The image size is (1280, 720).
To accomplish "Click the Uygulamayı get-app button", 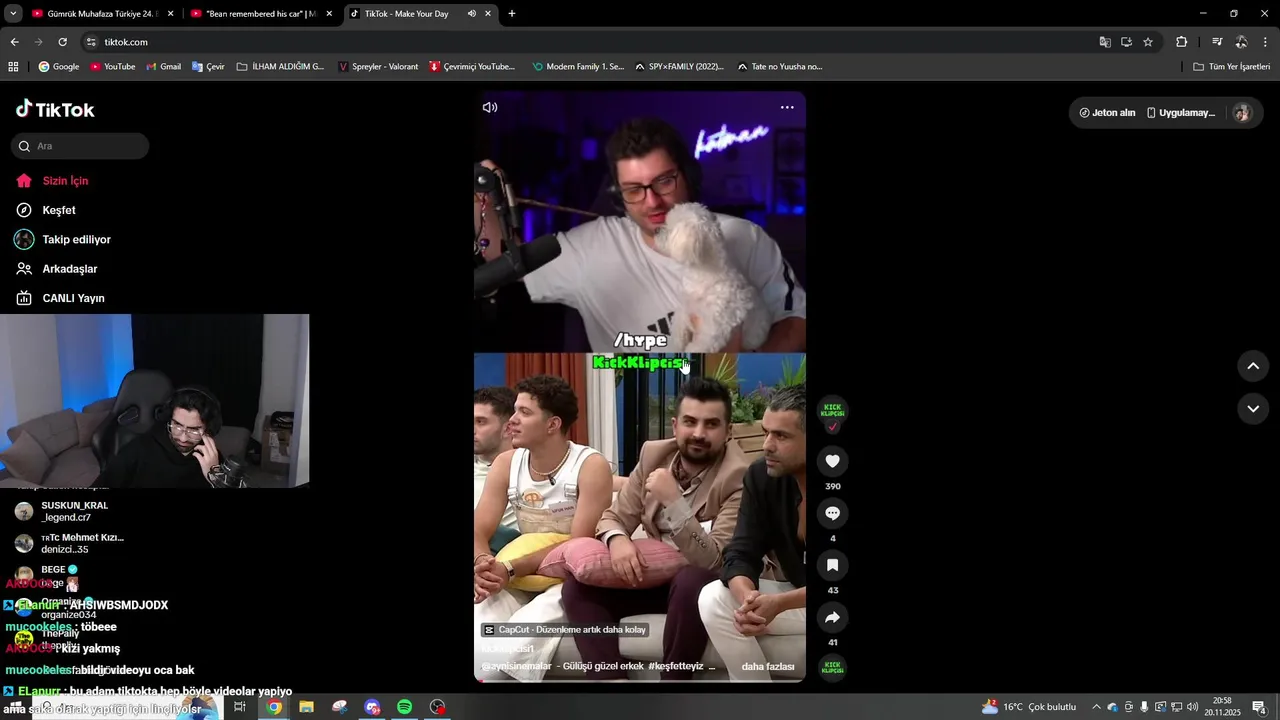I will click(1181, 113).
